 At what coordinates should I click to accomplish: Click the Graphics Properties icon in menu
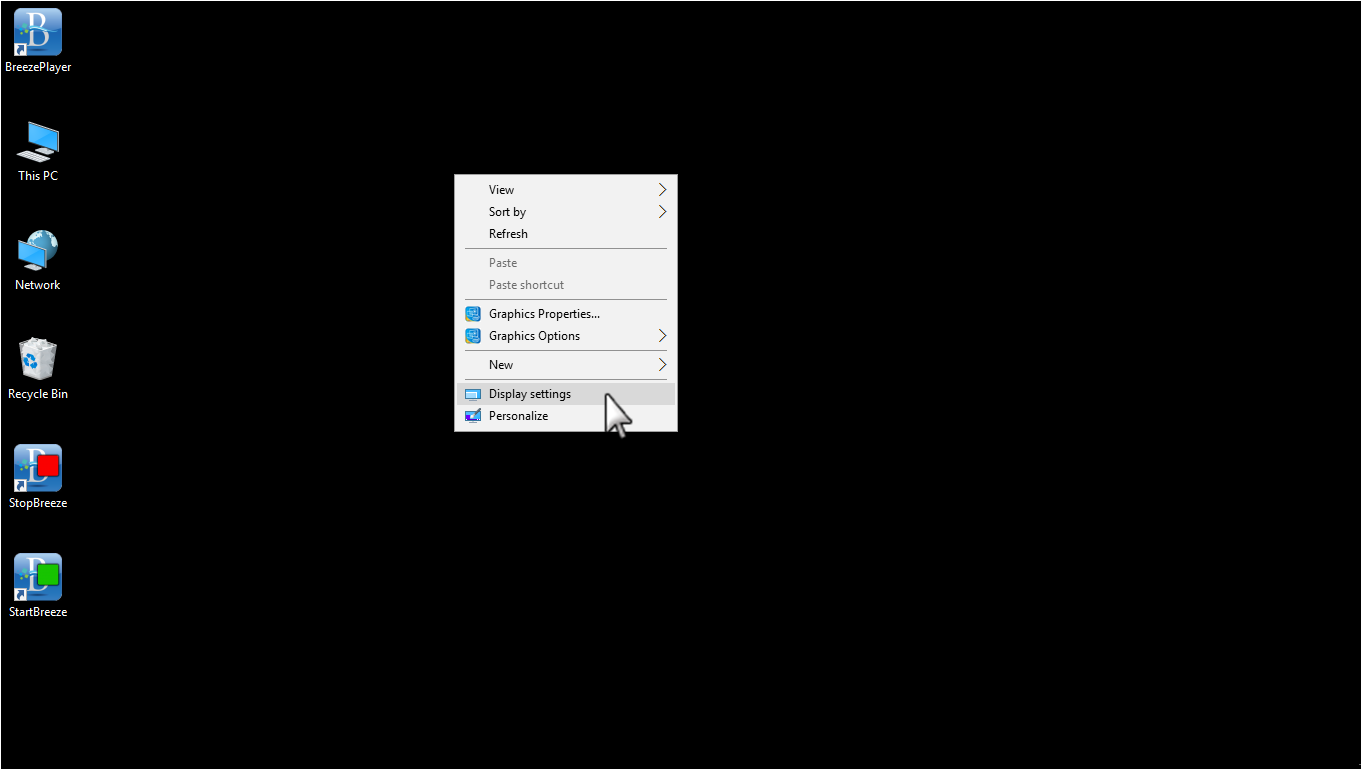[473, 314]
